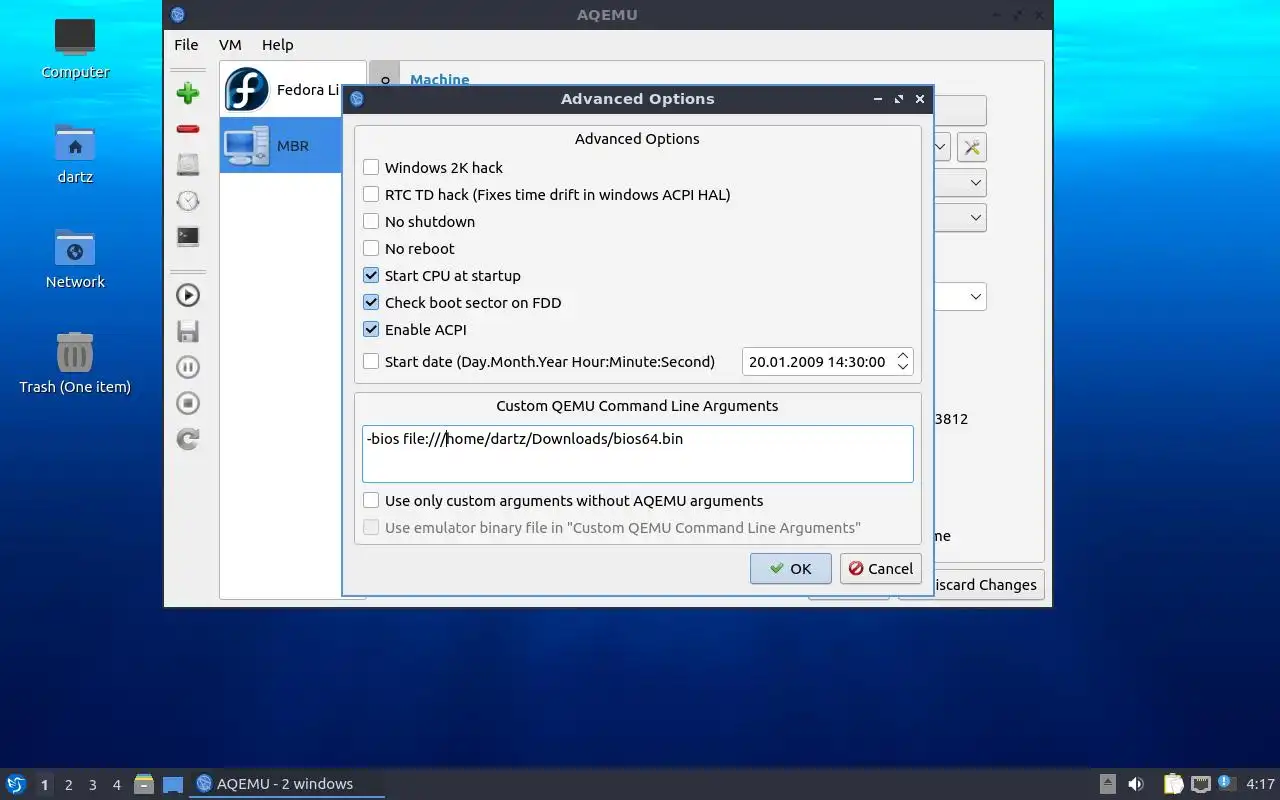Open the Trash desktop icon
Screen dimensions: 1280x800
(75, 363)
